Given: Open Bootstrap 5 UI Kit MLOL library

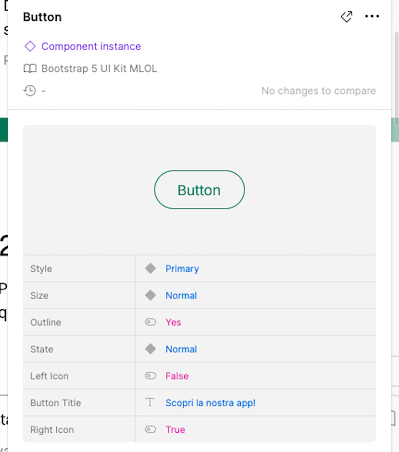Looking at the screenshot, I should coord(99,69).
